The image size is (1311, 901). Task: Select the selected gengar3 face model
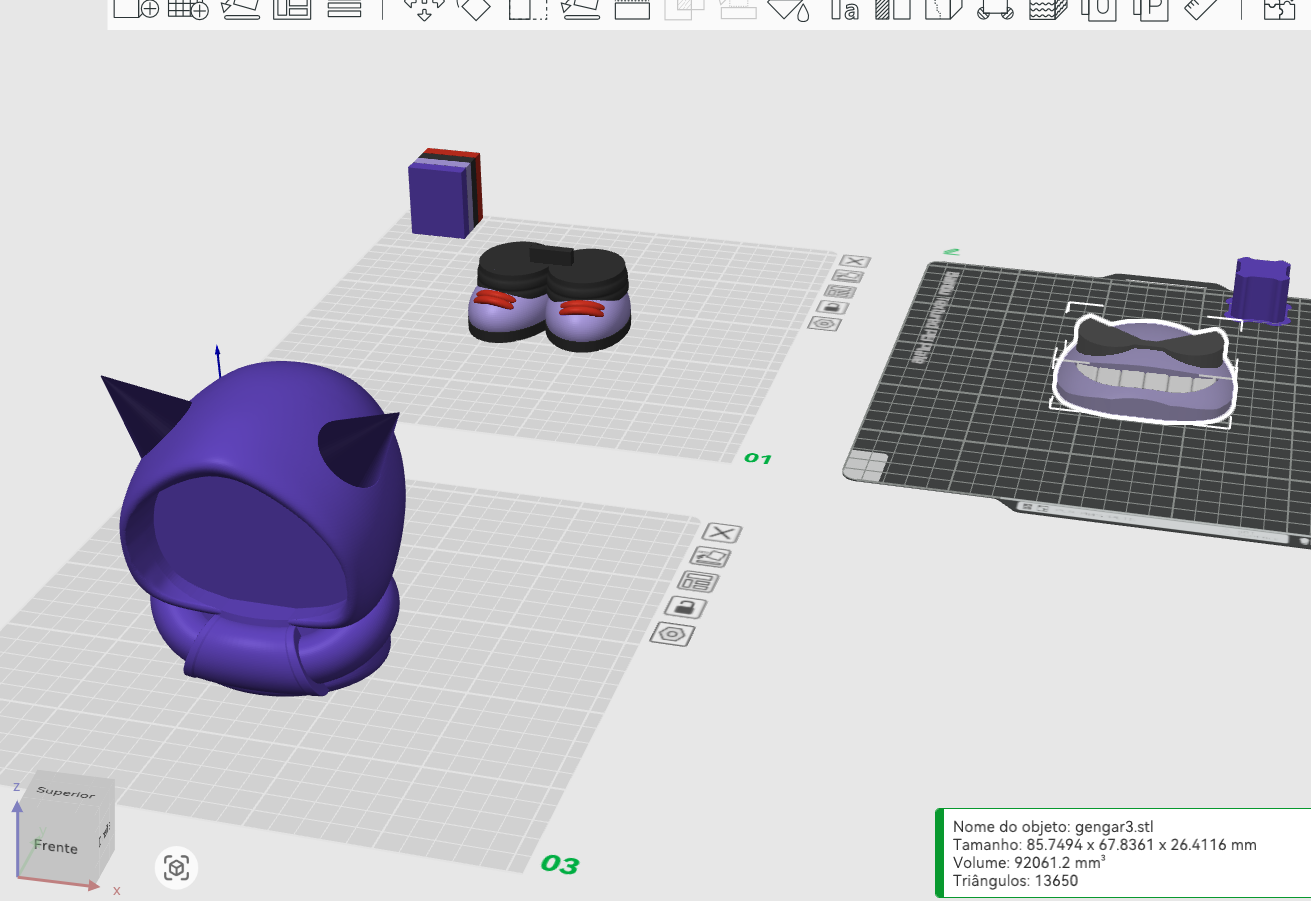pyautogui.click(x=1143, y=370)
